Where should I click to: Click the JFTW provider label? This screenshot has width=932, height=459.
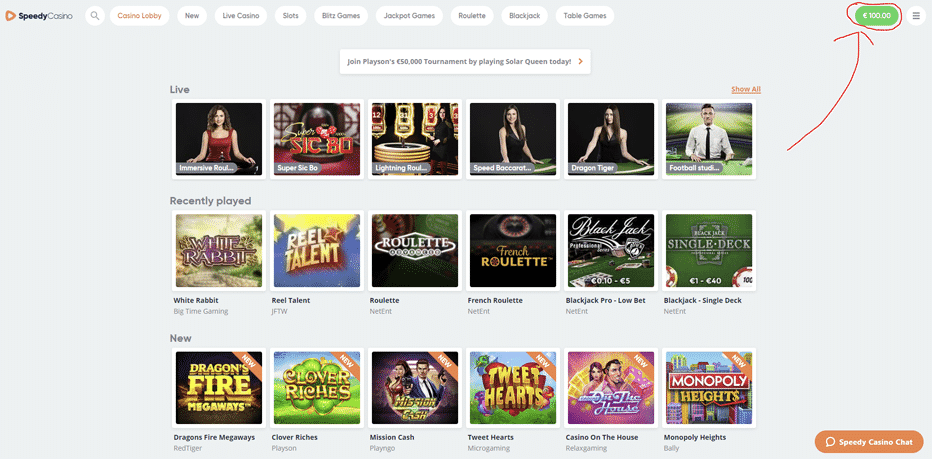[279, 311]
